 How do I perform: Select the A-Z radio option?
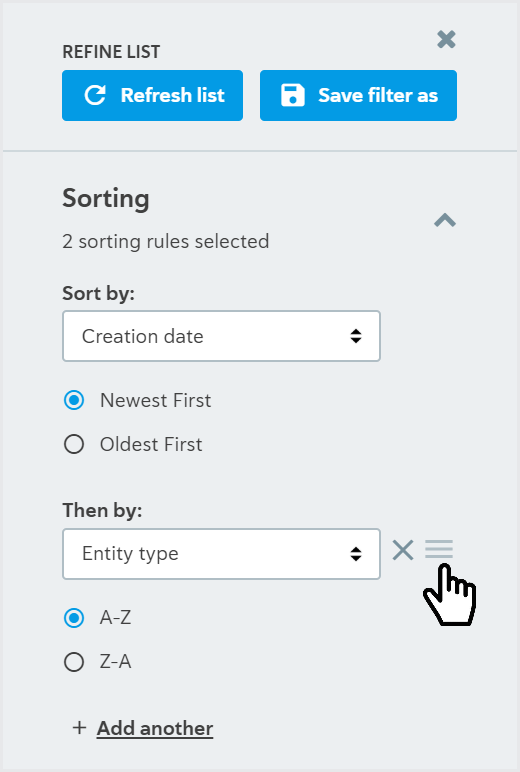coord(74,618)
